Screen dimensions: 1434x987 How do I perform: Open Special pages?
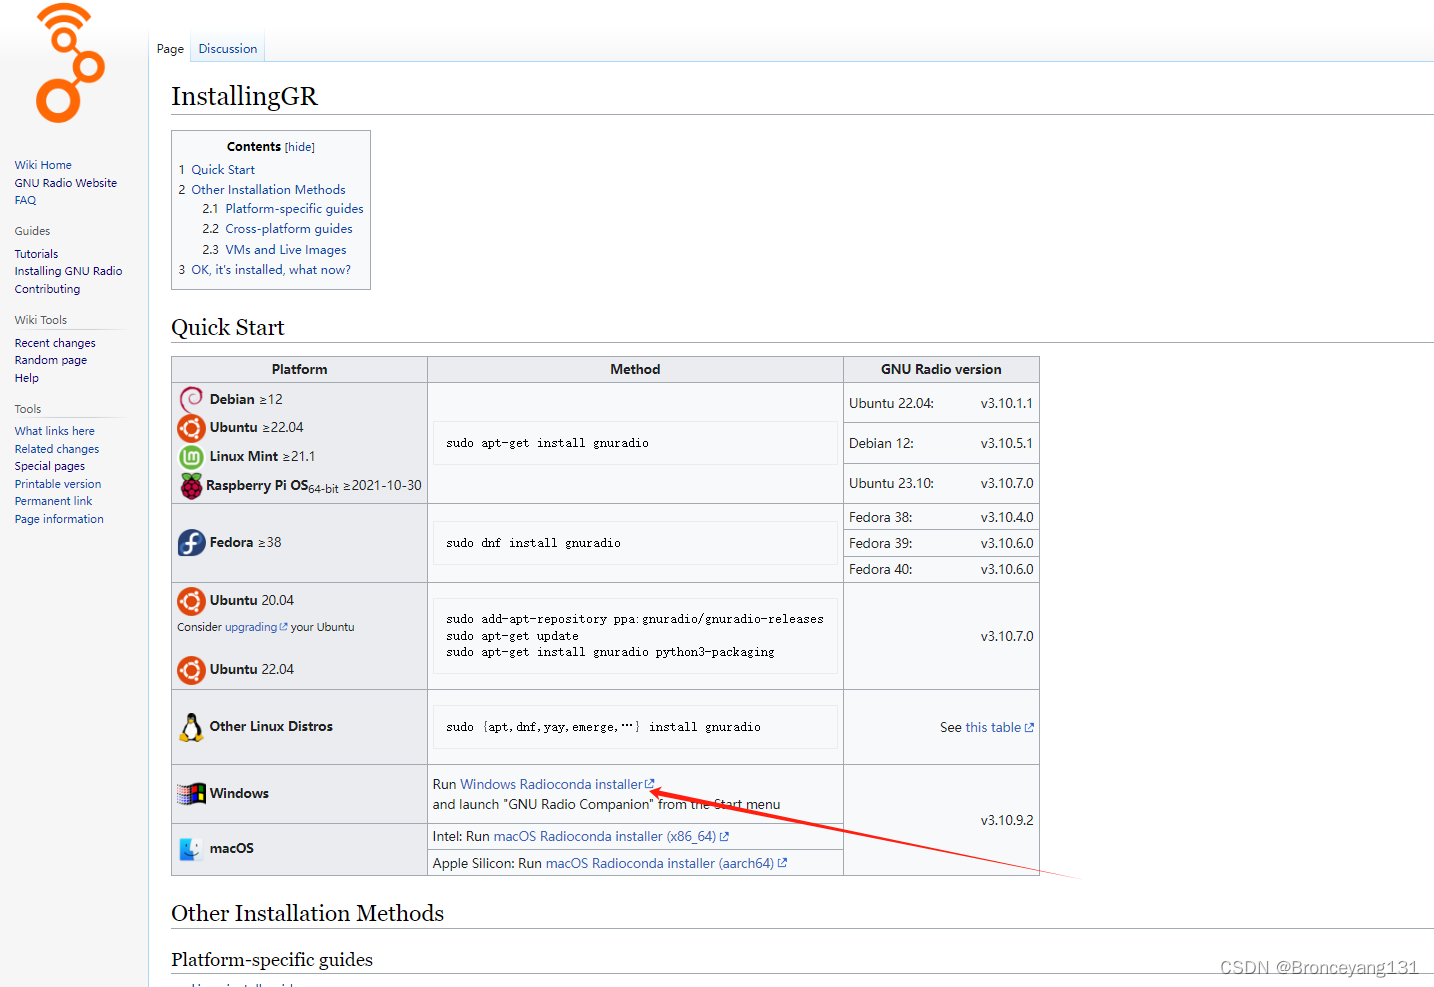(x=50, y=466)
